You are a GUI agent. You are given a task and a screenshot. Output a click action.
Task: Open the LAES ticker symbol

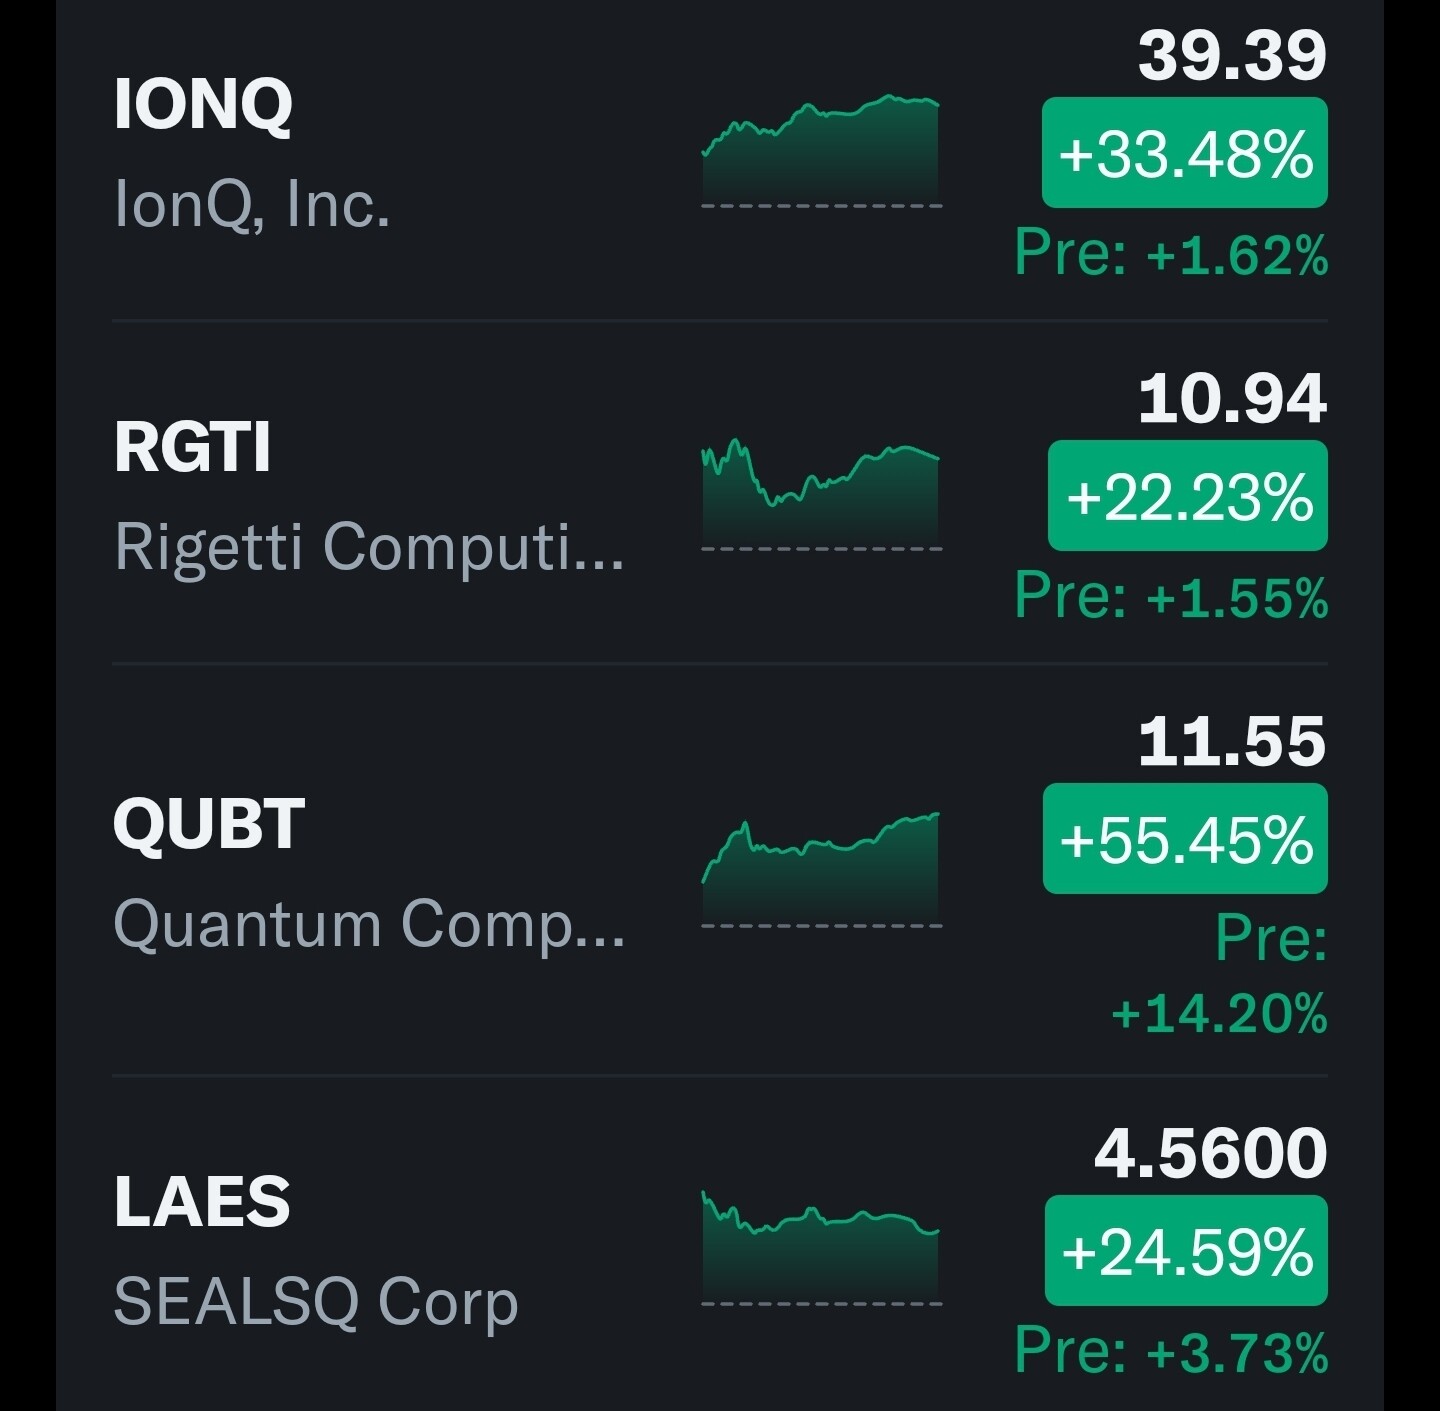pyautogui.click(x=201, y=1201)
